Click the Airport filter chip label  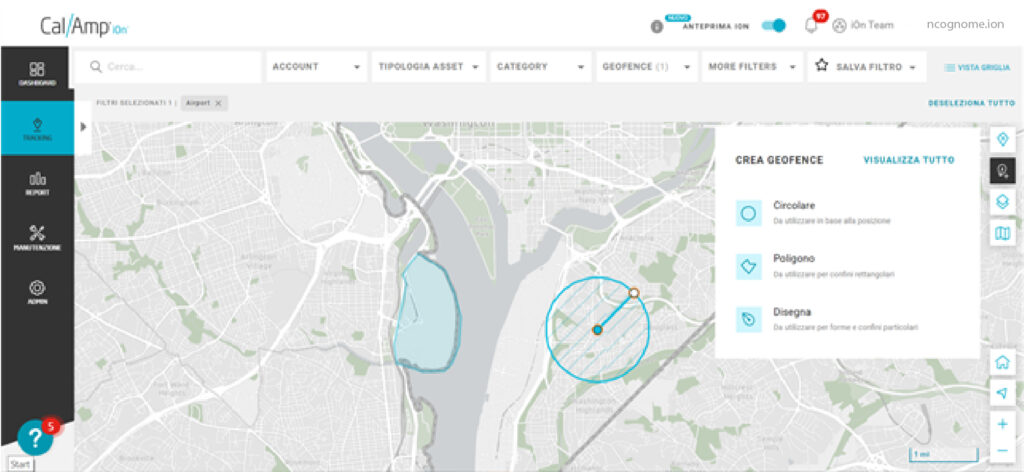[199, 103]
